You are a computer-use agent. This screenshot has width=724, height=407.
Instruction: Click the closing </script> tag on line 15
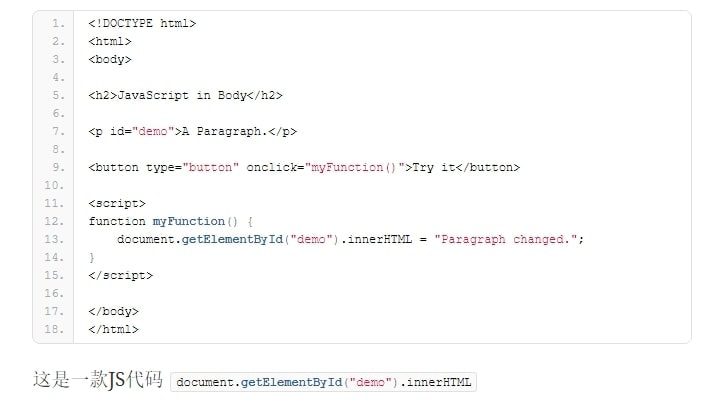121,275
